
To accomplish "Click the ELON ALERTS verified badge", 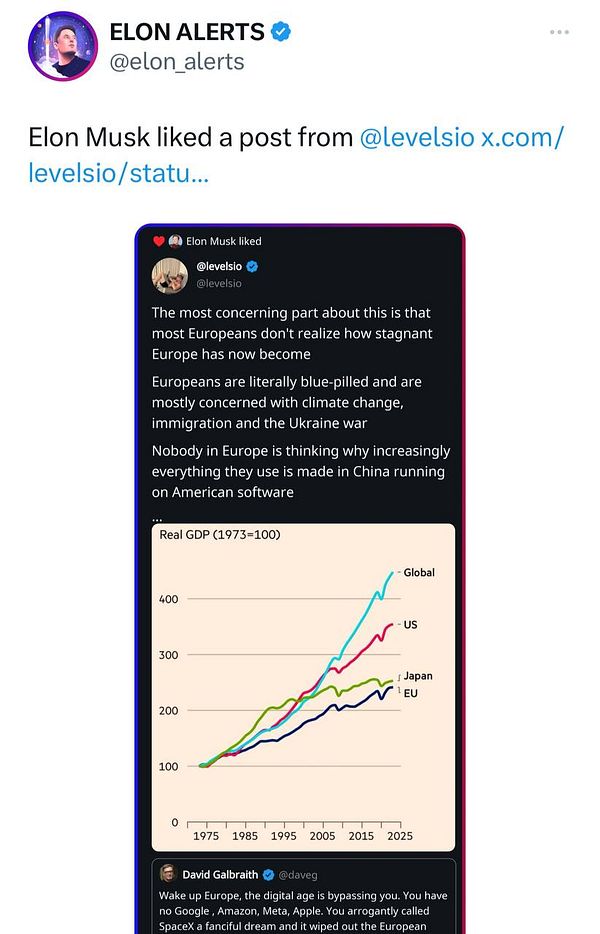I will click(283, 32).
